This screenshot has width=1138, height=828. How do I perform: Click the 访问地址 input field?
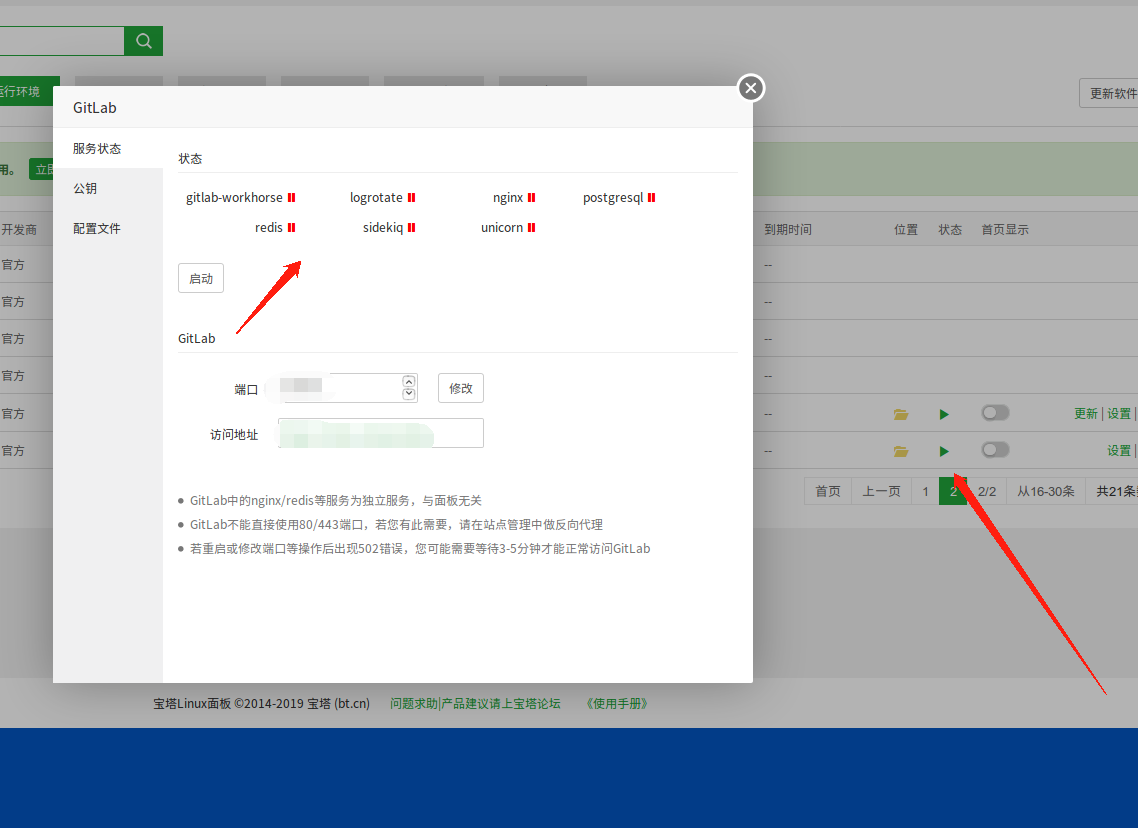tap(381, 433)
